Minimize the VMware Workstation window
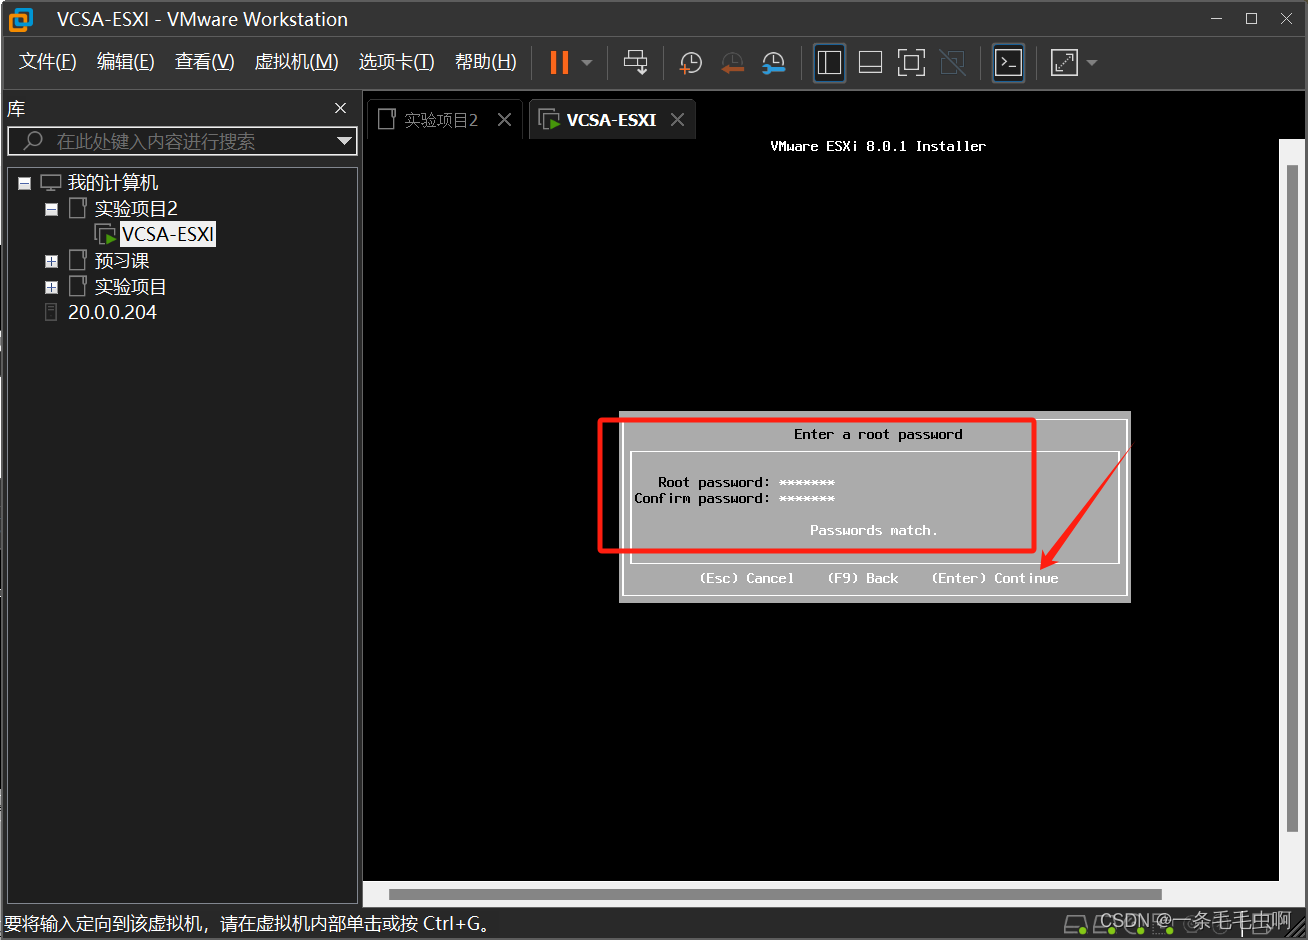Screen dimensions: 1308x940 point(1216,19)
